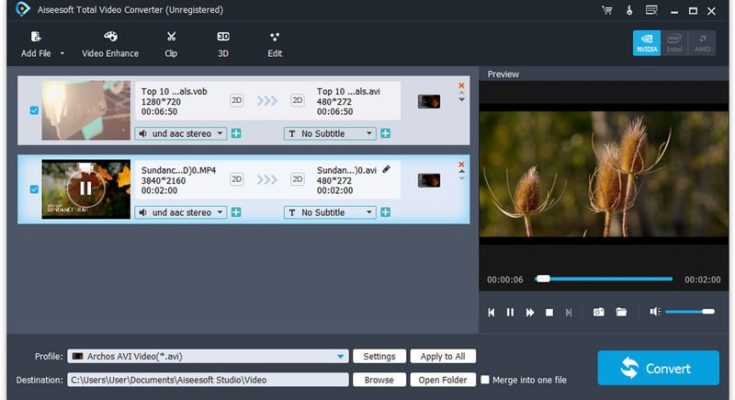Screen dimensions: 735x400
Task: Click the Apply to All button
Action: pos(443,356)
